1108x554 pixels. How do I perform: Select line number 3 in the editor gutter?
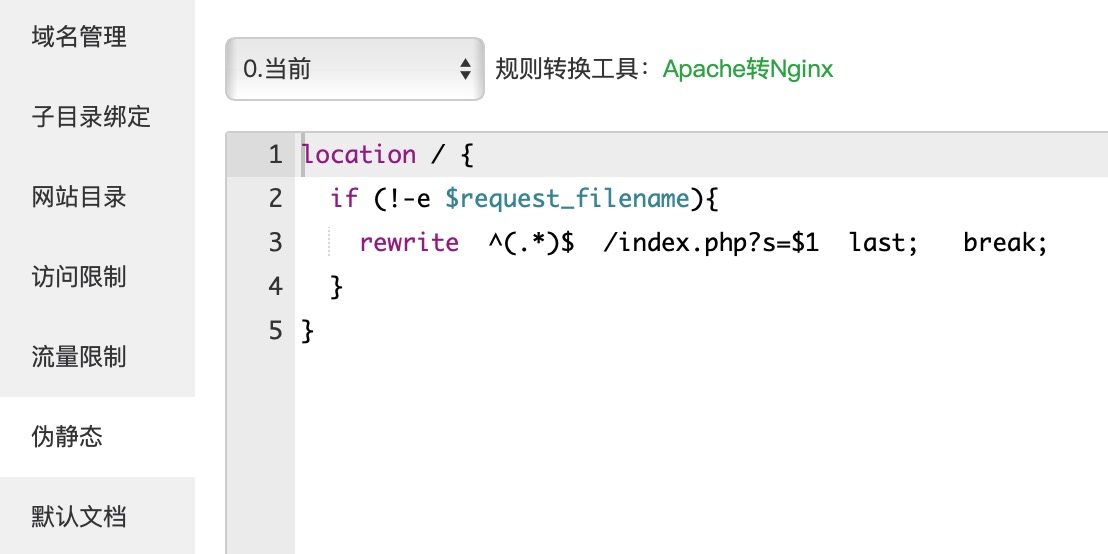(x=275, y=243)
